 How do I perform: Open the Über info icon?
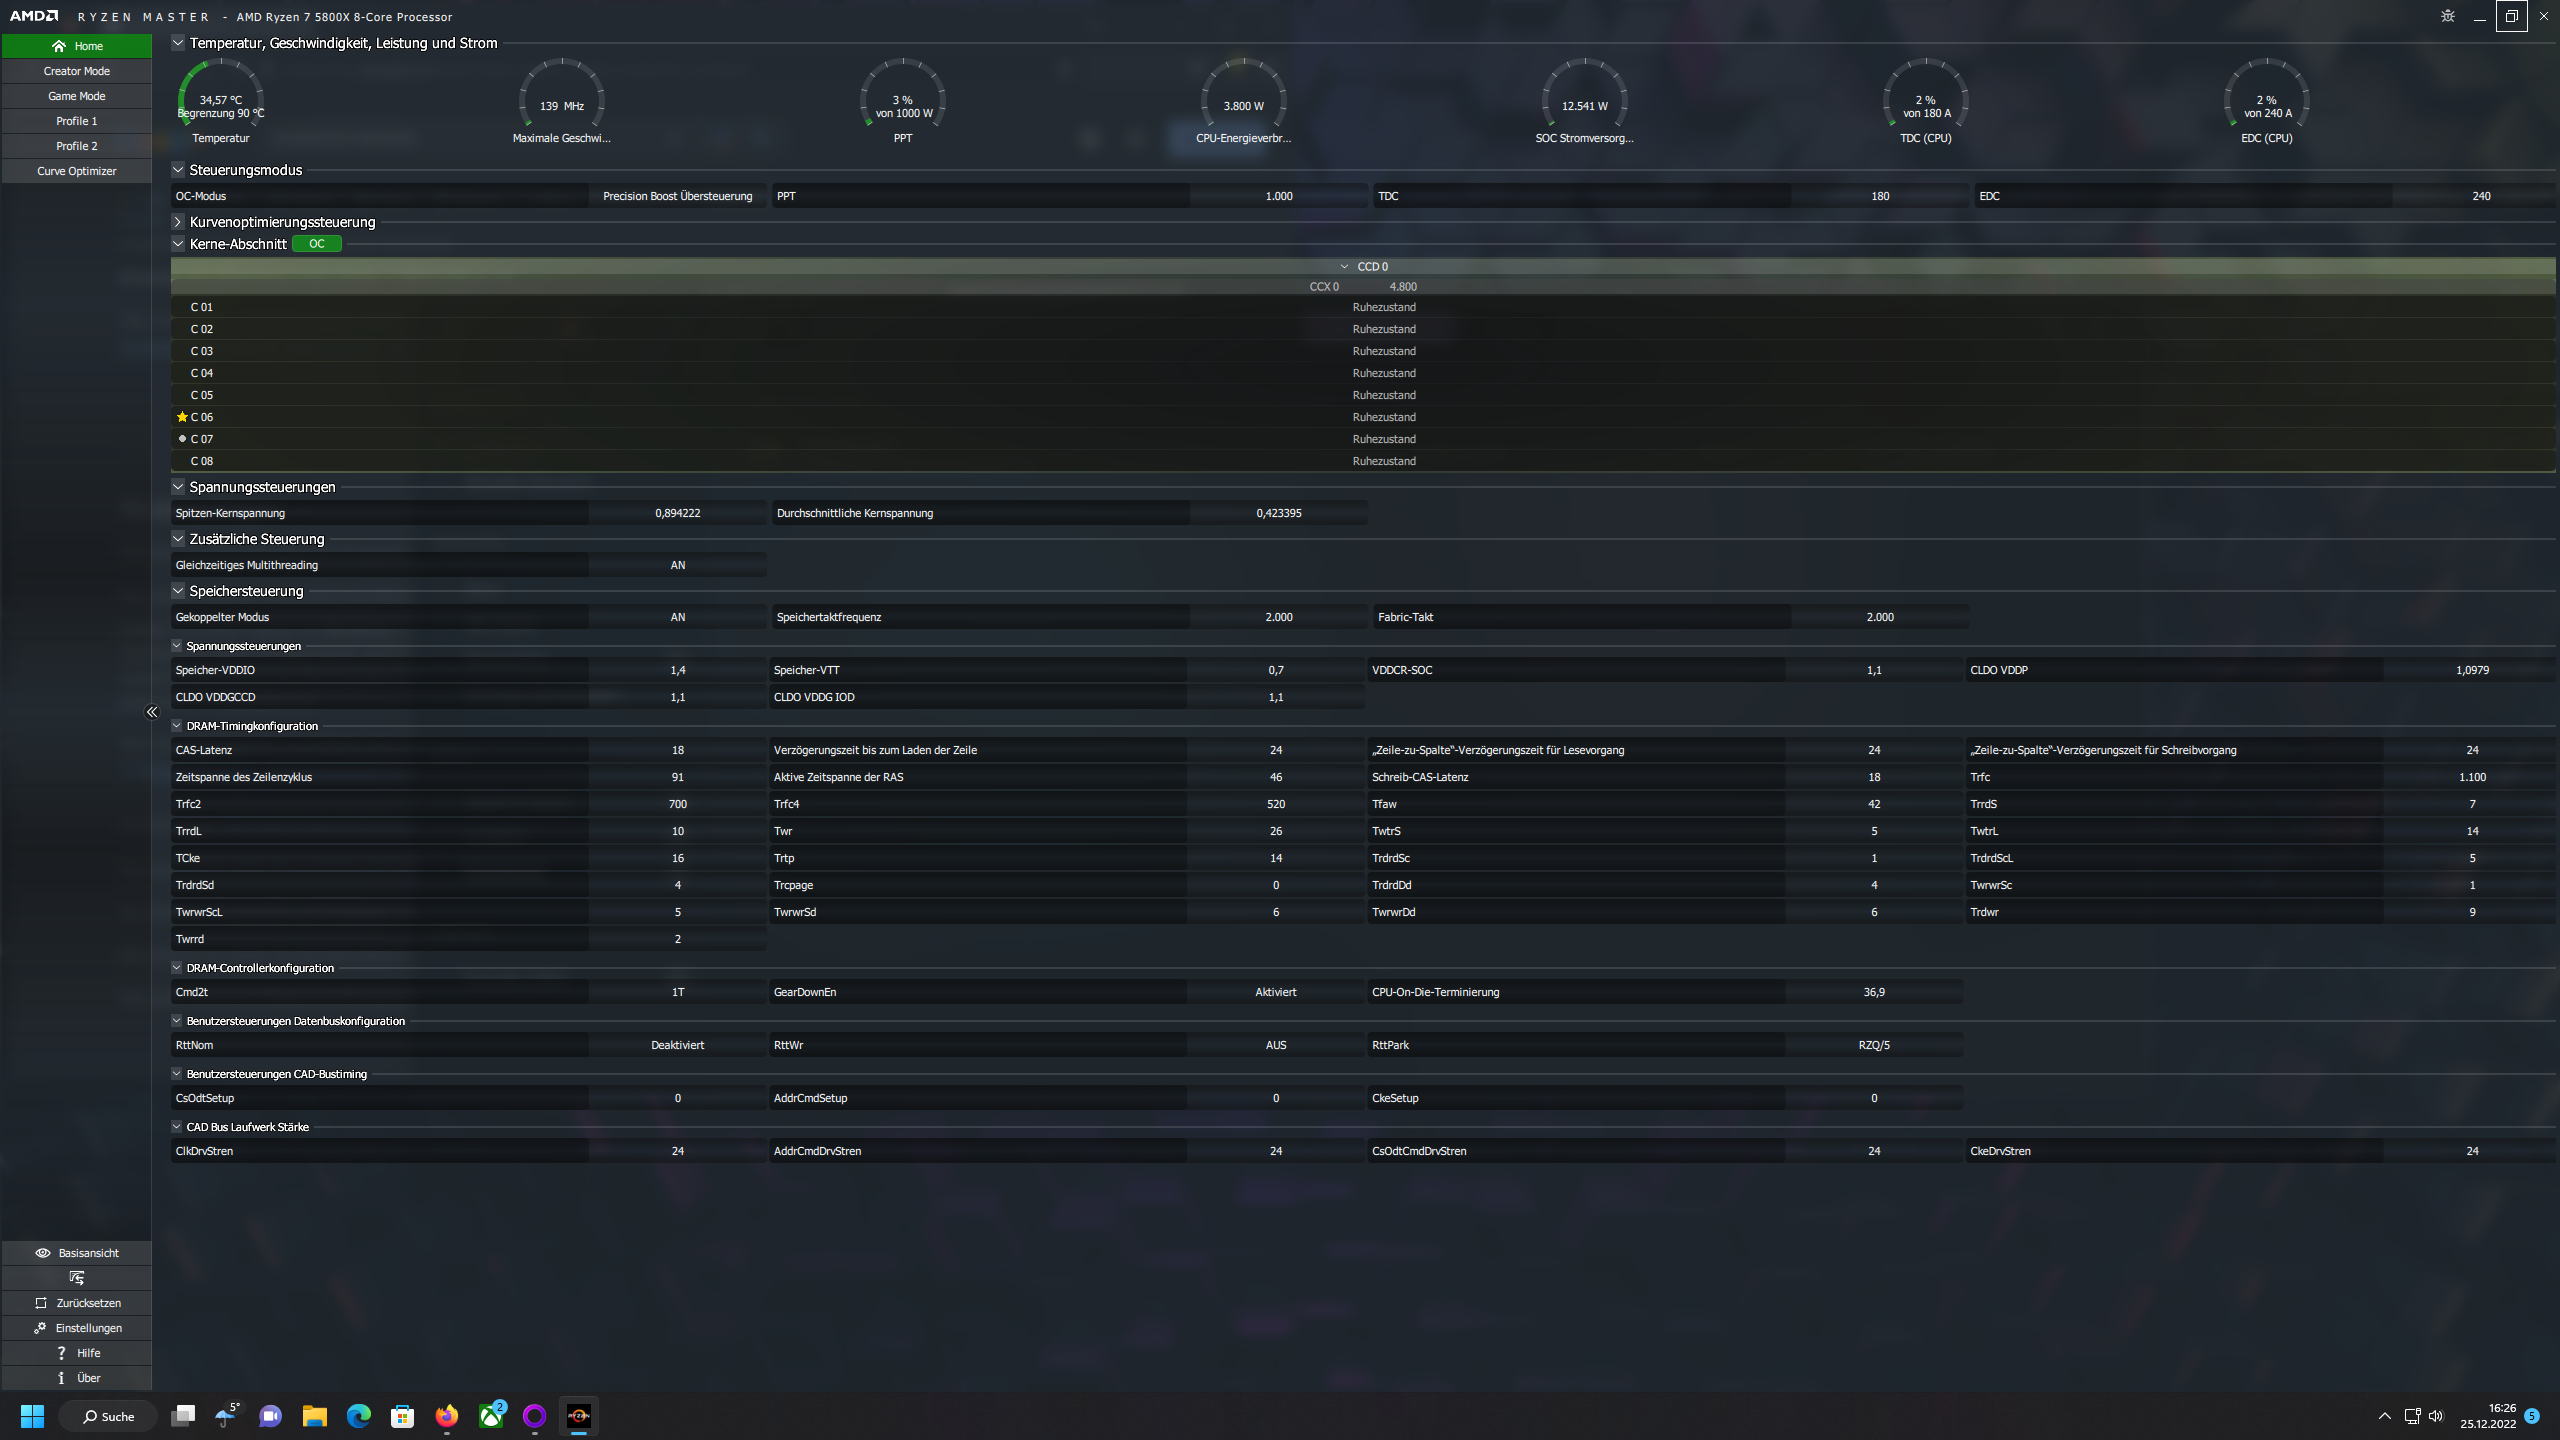(61, 1378)
